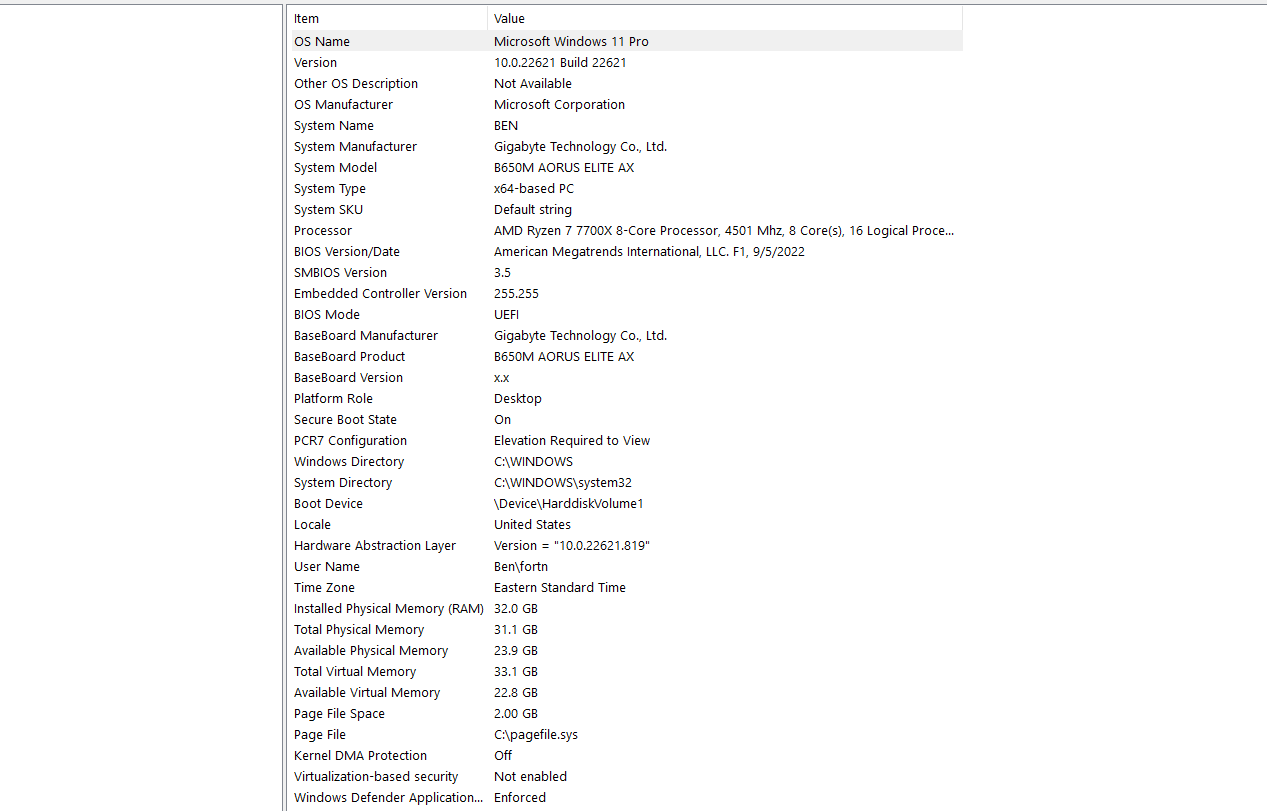Select the Available Virtual Memory row
1267x811 pixels.
click(x=626, y=692)
